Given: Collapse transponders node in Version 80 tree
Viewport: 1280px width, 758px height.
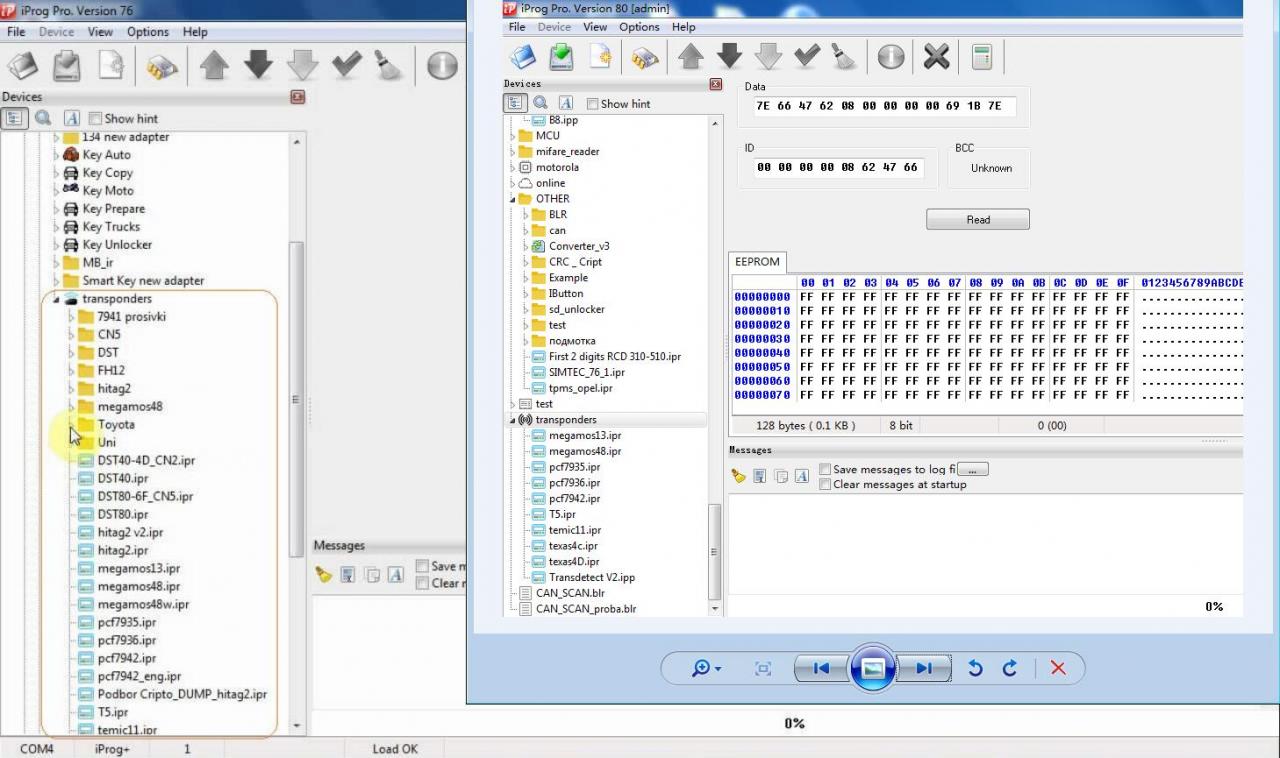Looking at the screenshot, I should click(513, 420).
